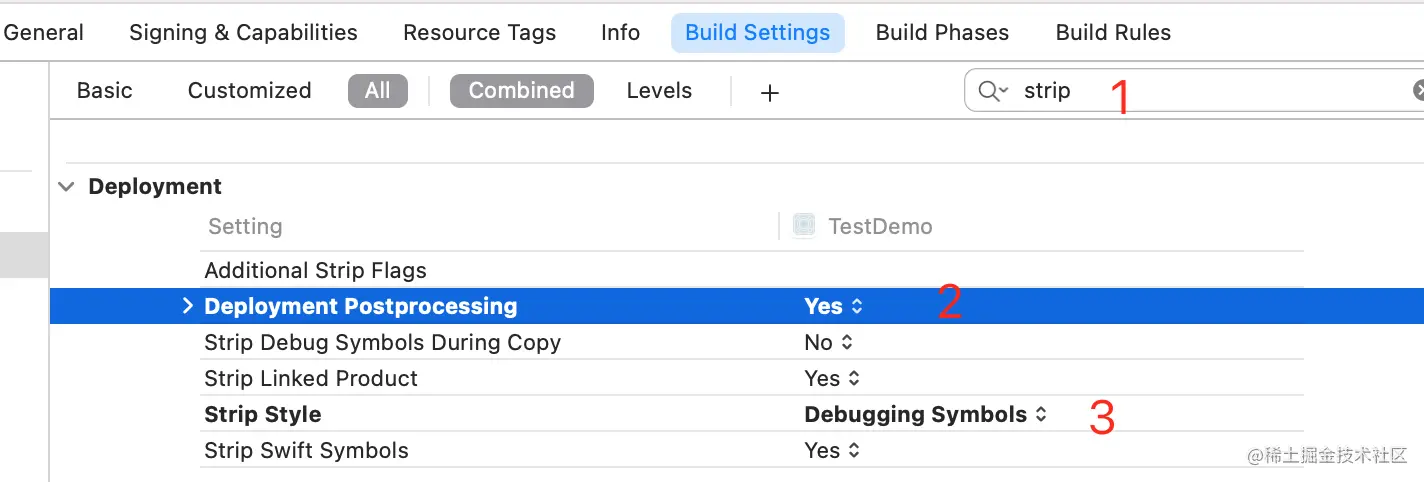Clear the search field text
The height and width of the screenshot is (482, 1424).
1418,91
